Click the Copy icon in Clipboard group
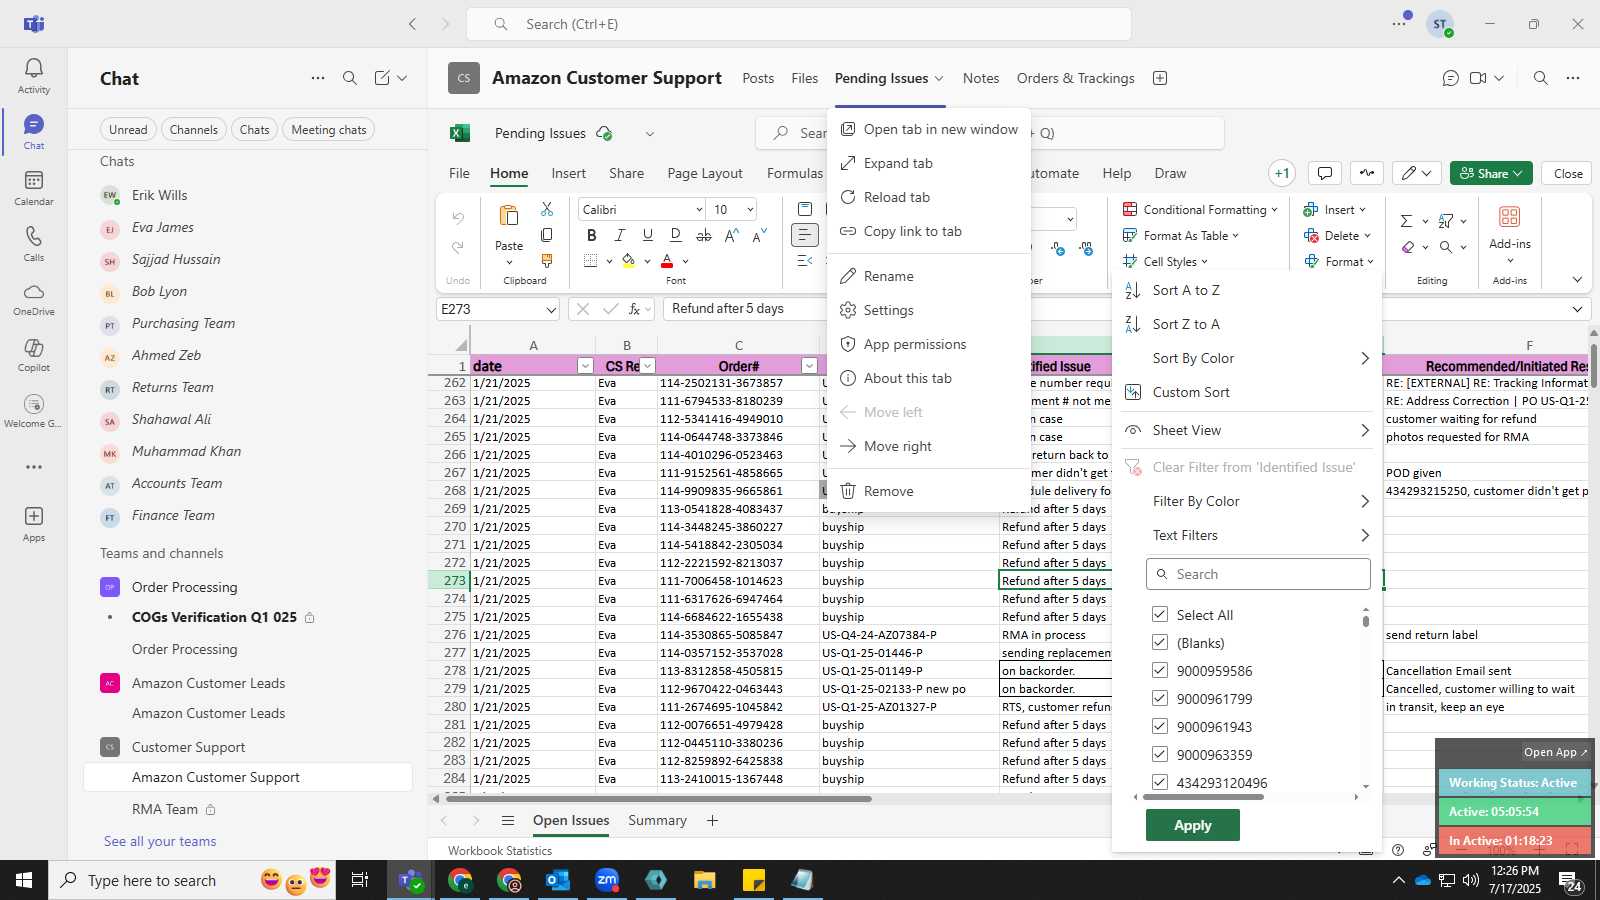Viewport: 1600px width, 900px height. (546, 235)
